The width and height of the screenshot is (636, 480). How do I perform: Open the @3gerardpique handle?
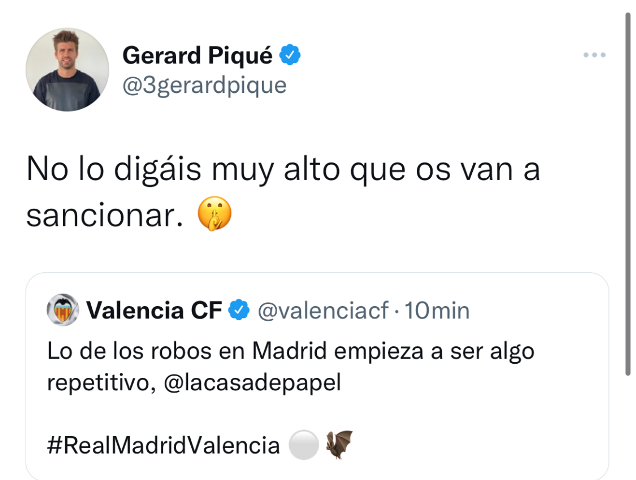(204, 85)
